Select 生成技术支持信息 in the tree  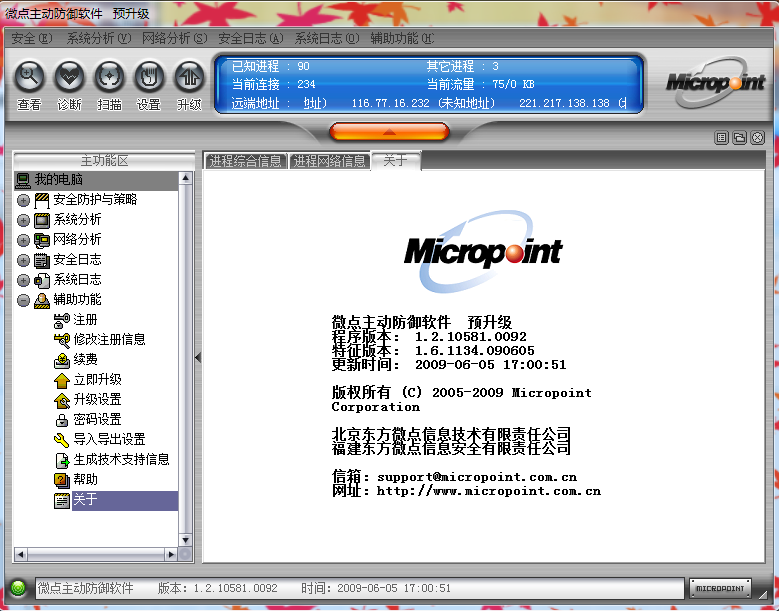pos(121,459)
